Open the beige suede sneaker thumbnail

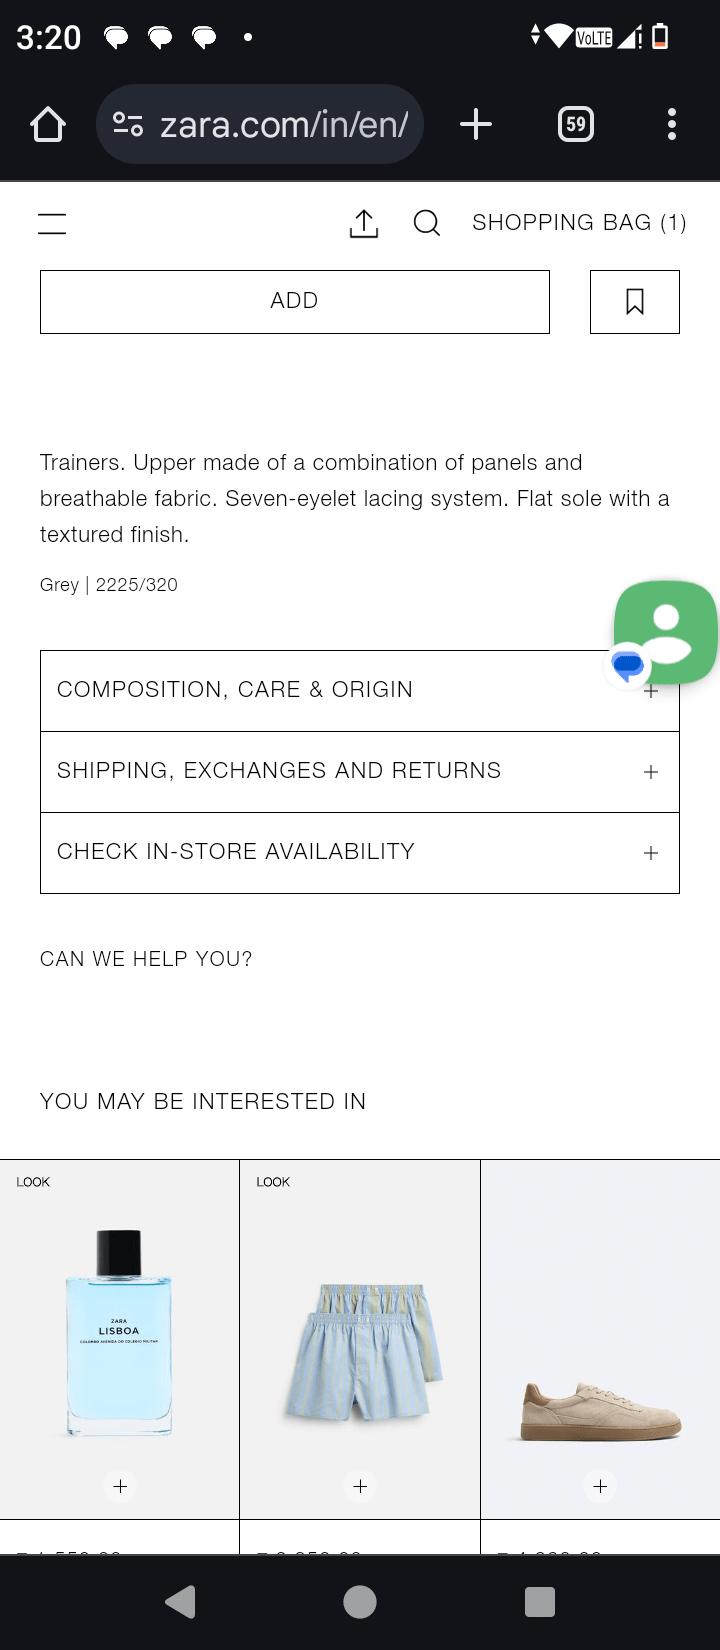600,1400
